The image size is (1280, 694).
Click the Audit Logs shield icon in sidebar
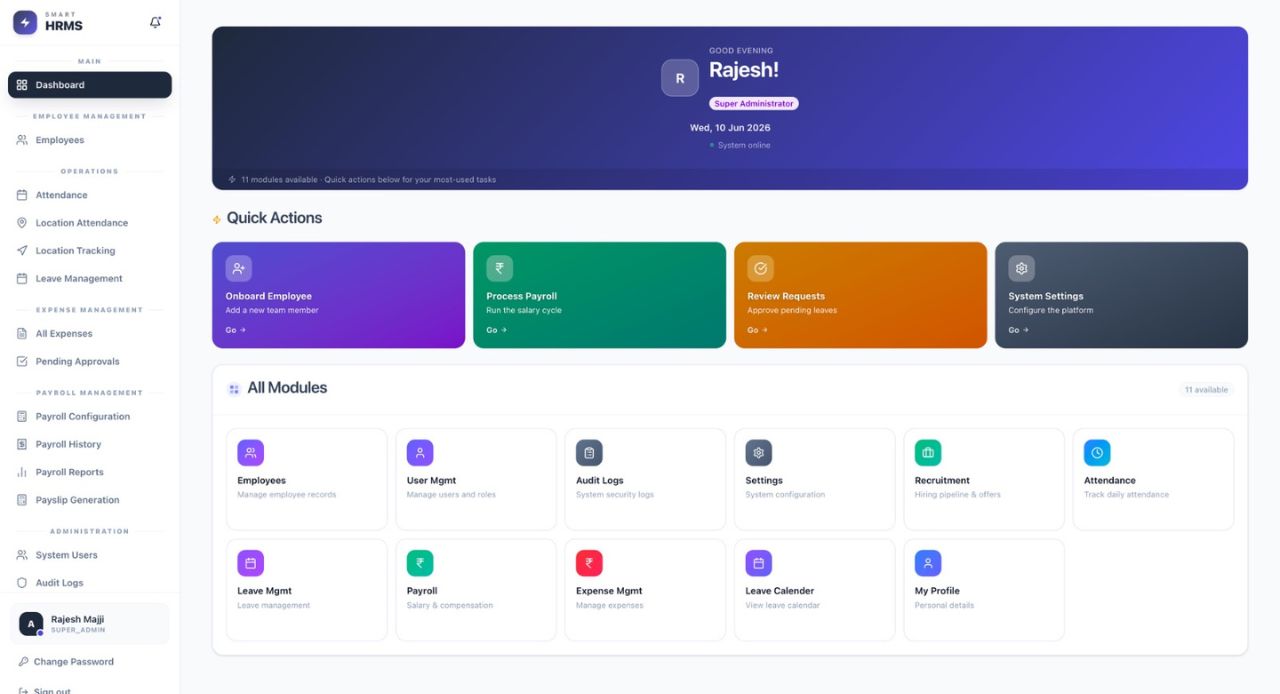coord(22,583)
